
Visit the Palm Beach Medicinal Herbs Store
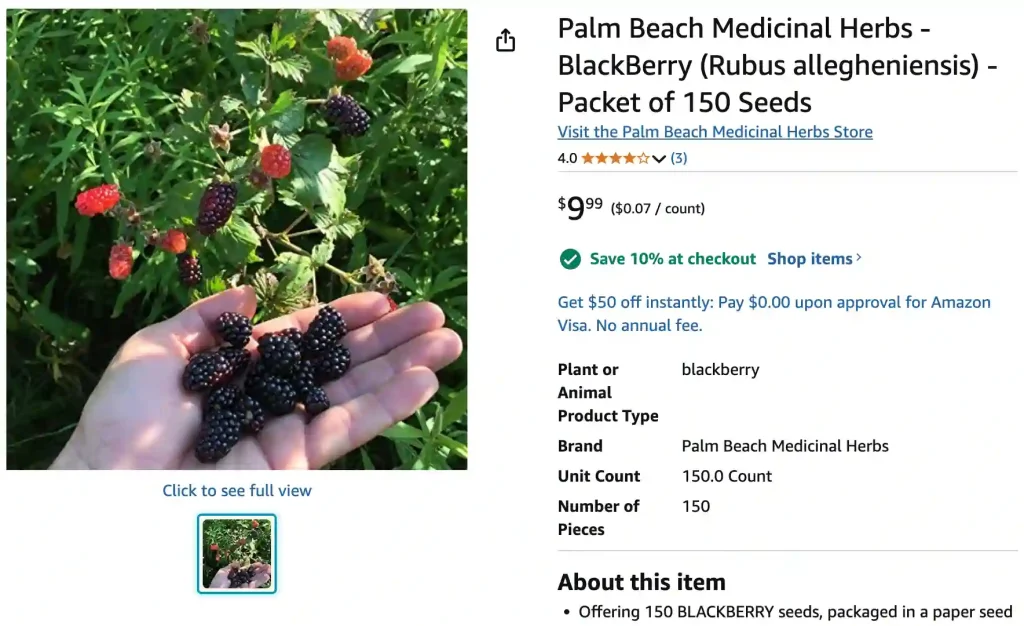point(714,132)
